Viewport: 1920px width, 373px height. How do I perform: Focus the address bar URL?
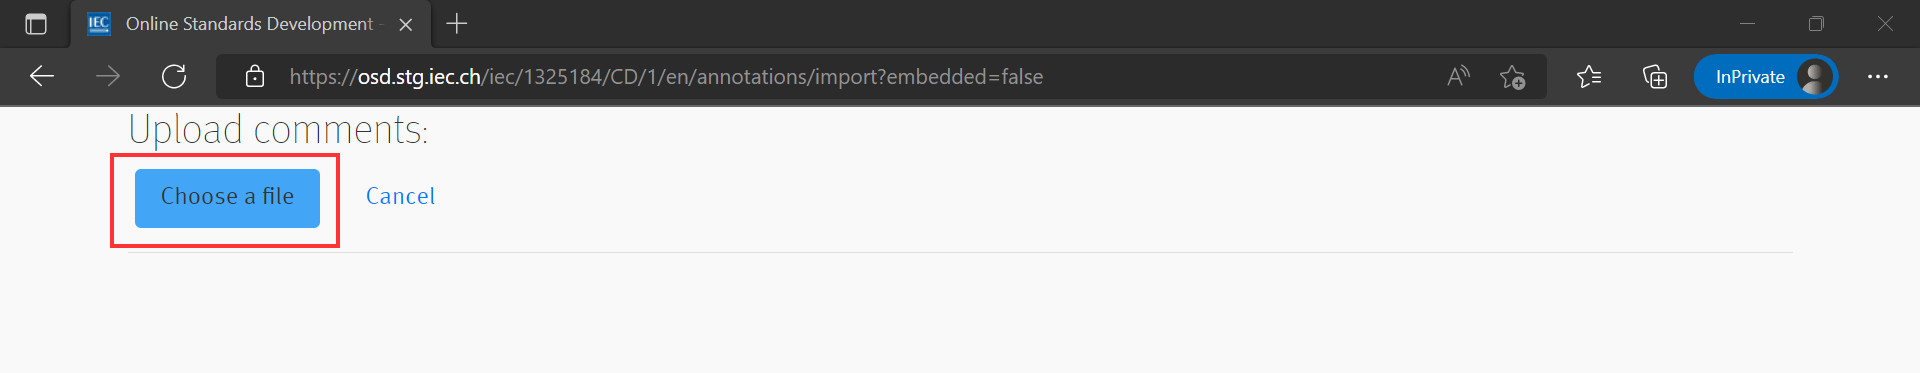(666, 77)
